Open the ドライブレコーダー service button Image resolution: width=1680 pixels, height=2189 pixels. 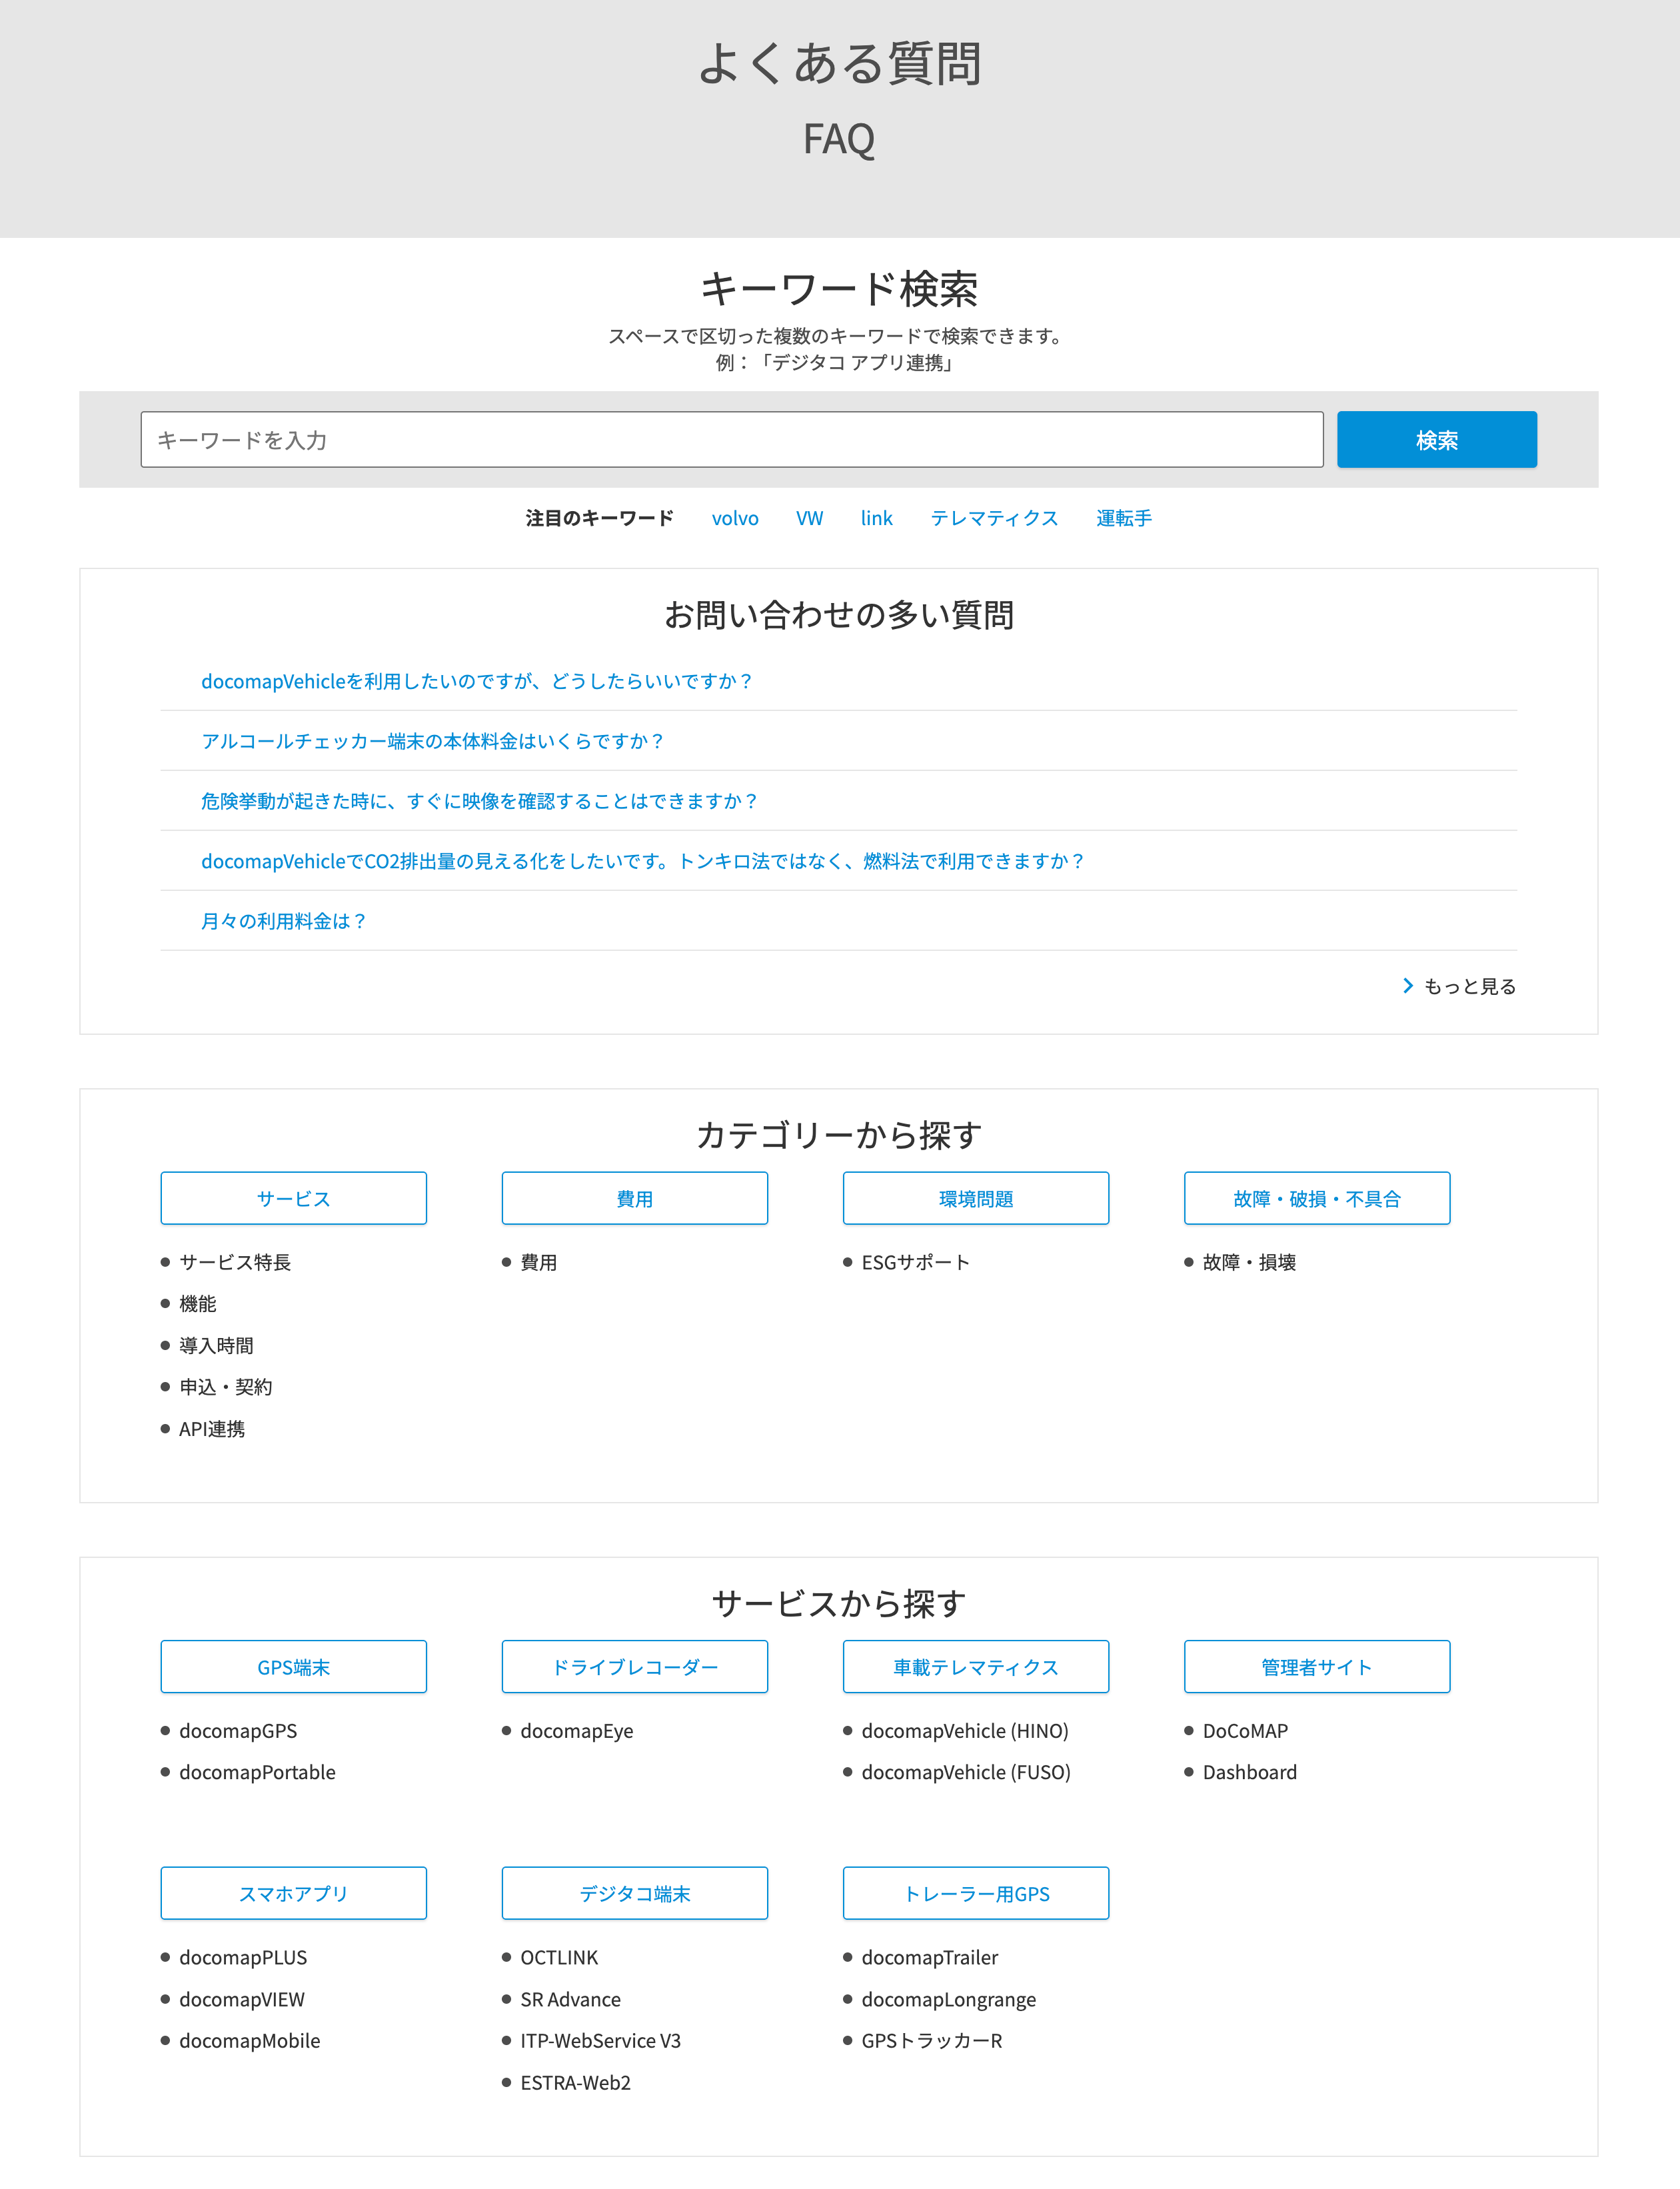tap(634, 1666)
